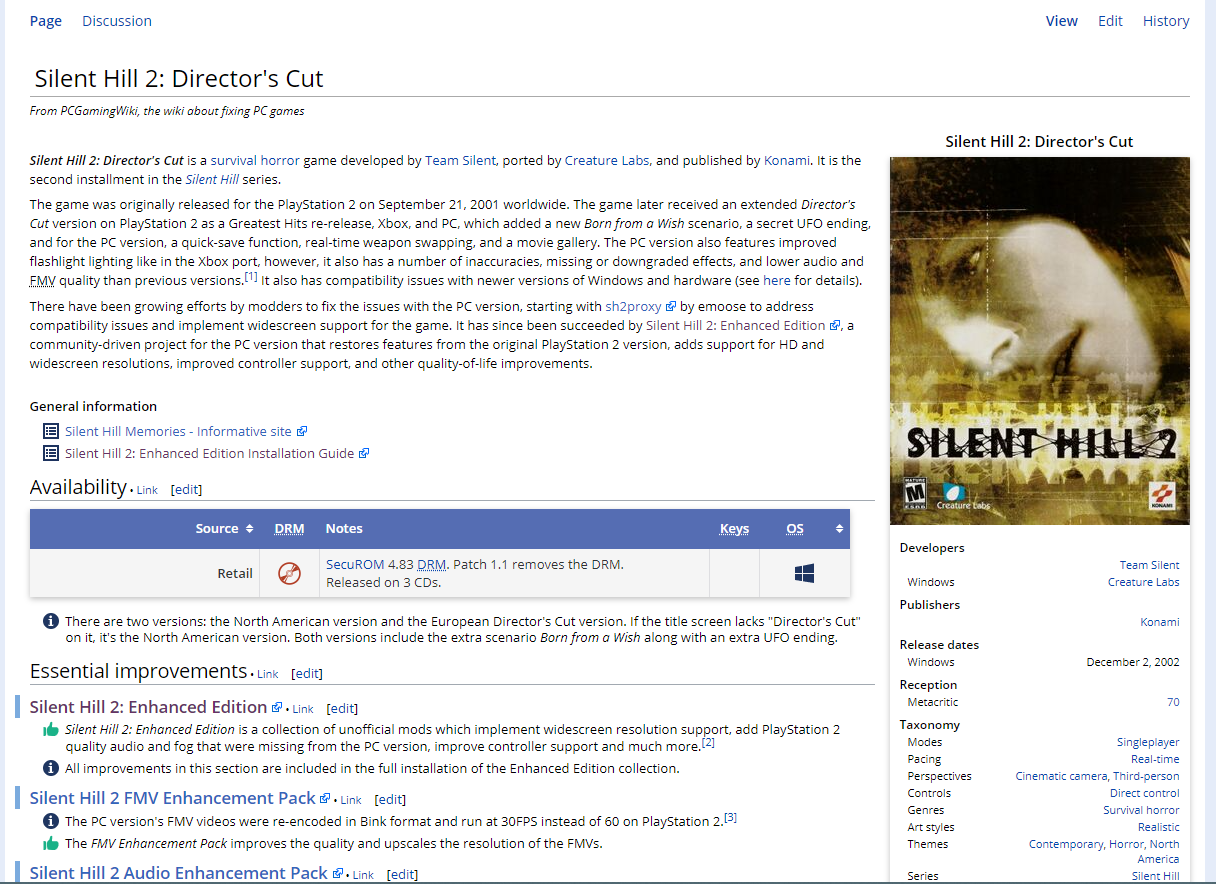Open Silent Hill Memories - Informative site link

tap(178, 431)
